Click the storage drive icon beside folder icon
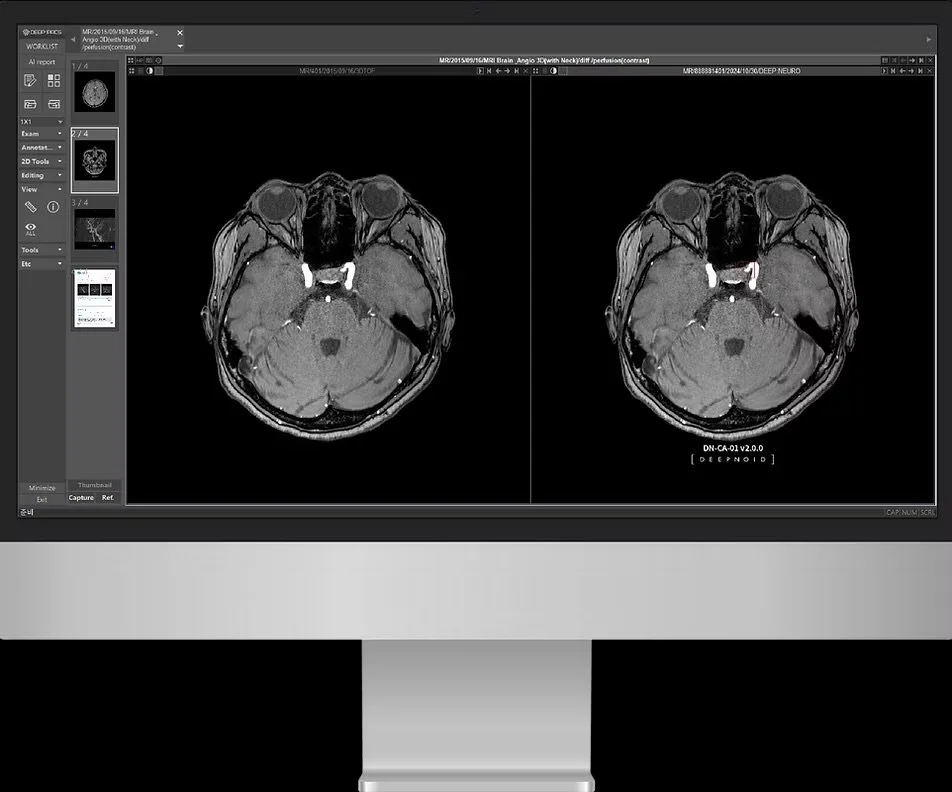The height and width of the screenshot is (792, 952). [x=54, y=104]
